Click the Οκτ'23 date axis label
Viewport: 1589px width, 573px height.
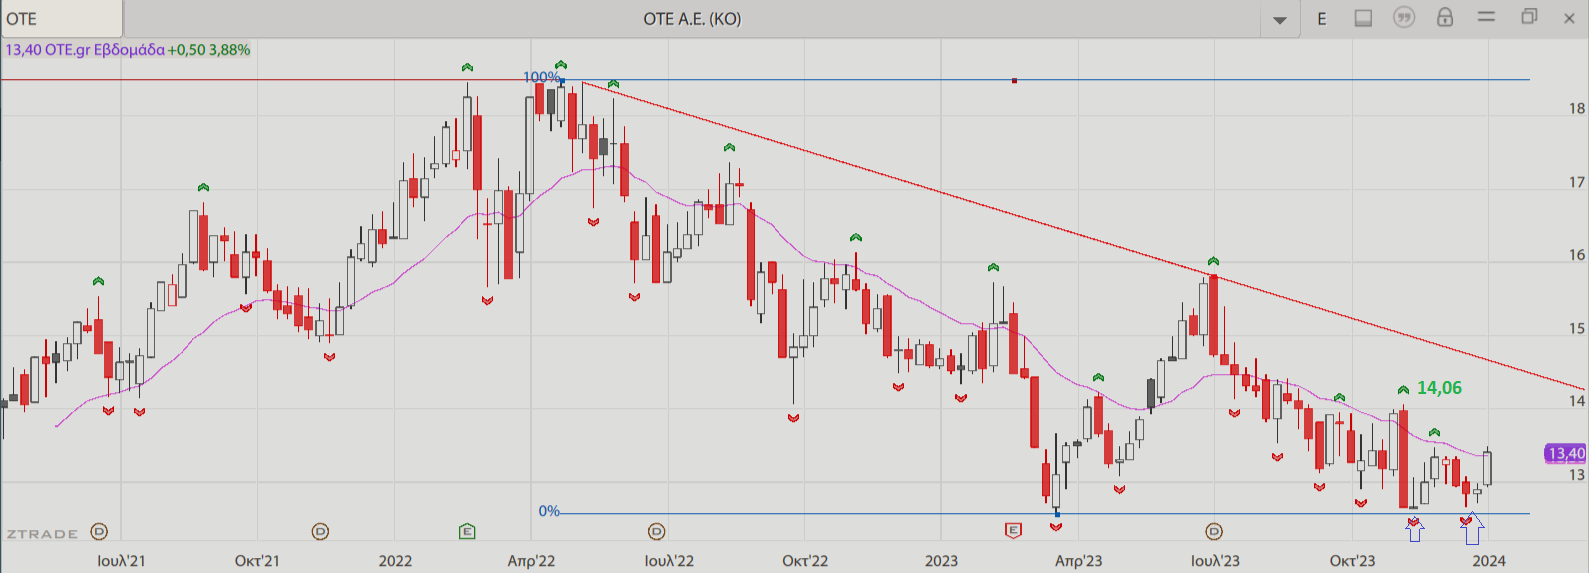(1352, 561)
